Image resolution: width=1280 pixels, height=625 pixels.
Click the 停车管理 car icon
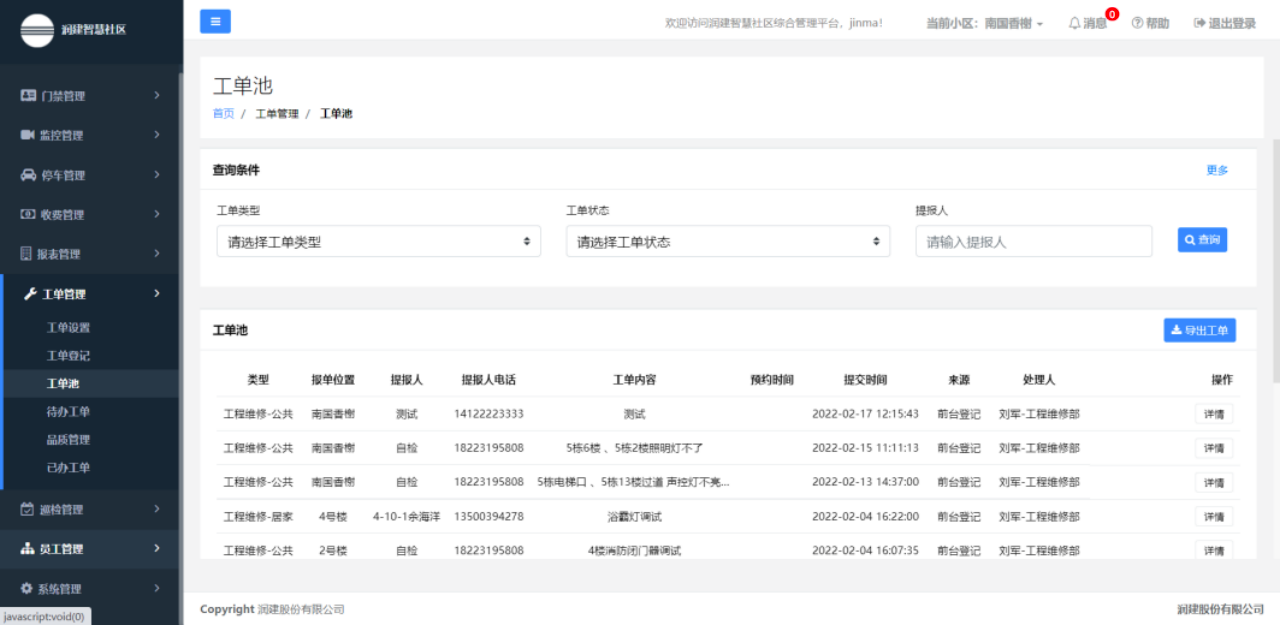(x=28, y=175)
